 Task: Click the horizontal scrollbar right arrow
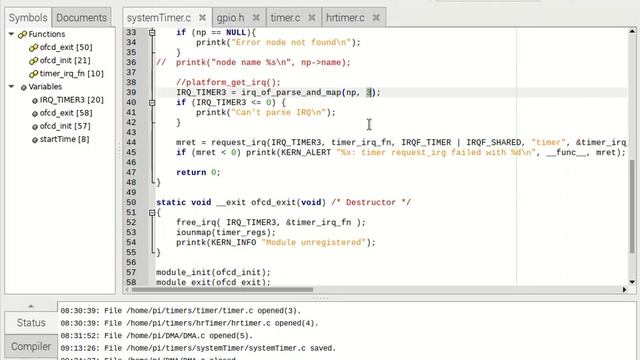pyautogui.click(x=624, y=289)
